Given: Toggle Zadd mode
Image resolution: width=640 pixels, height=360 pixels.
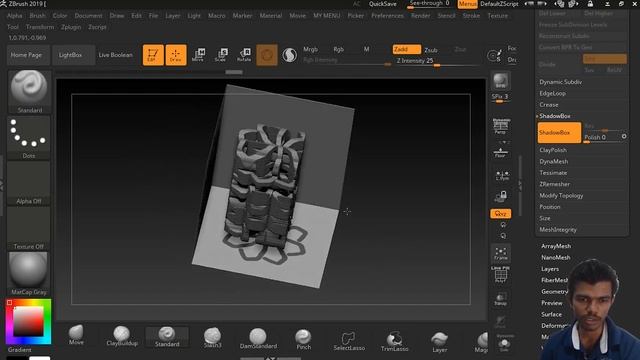Looking at the screenshot, I should (407, 49).
